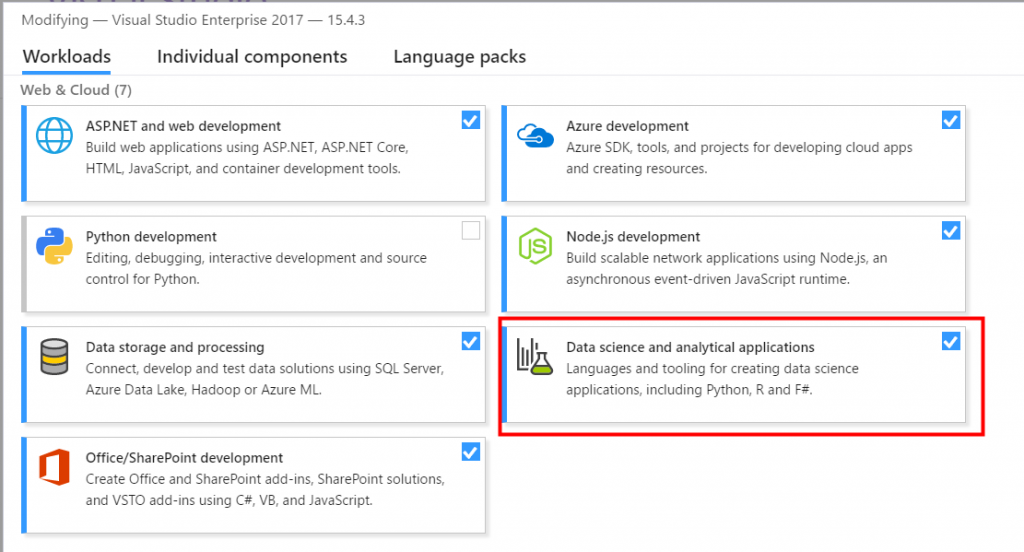Click the Python development logo icon
Image resolution: width=1024 pixels, height=552 pixels.
[x=54, y=248]
